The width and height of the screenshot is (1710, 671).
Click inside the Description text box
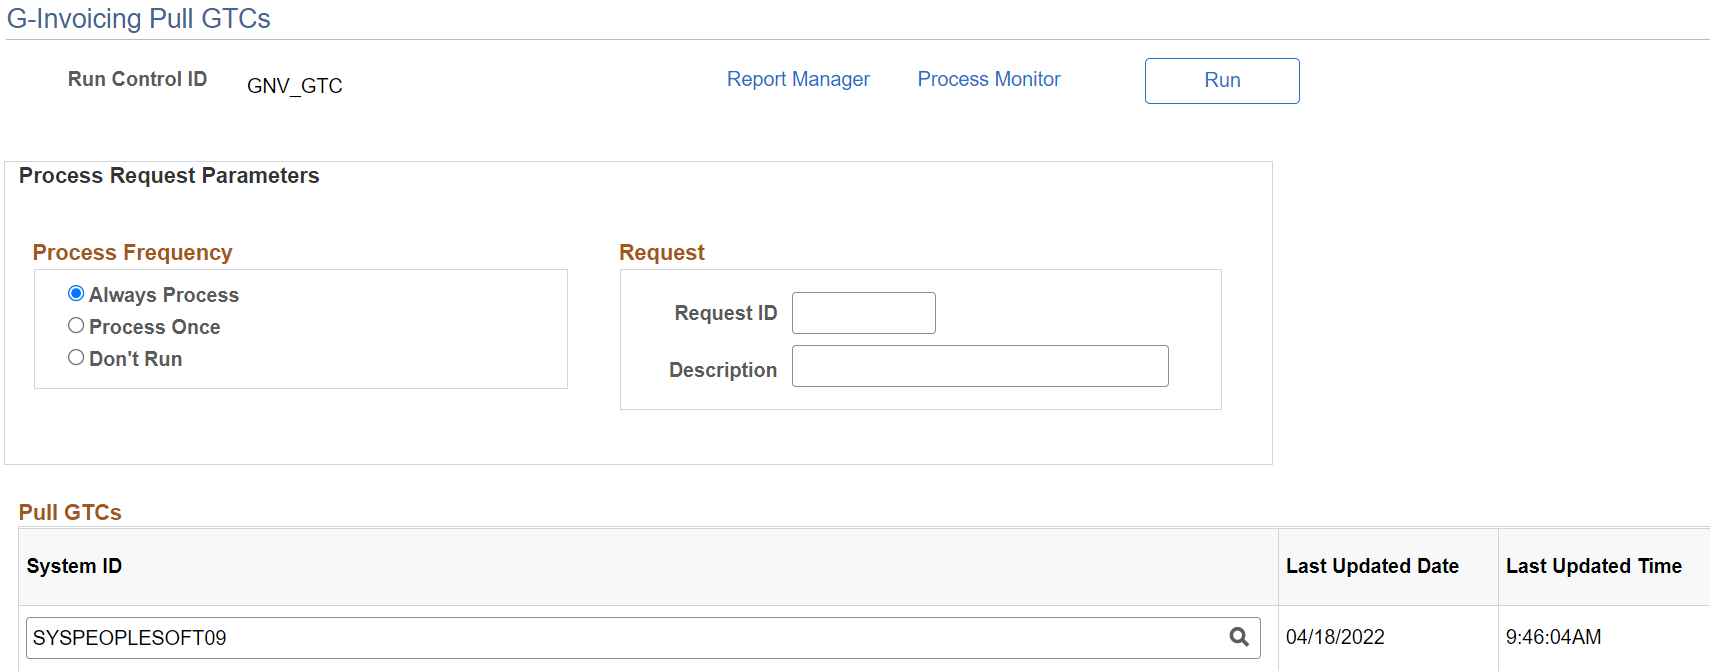[x=980, y=366]
